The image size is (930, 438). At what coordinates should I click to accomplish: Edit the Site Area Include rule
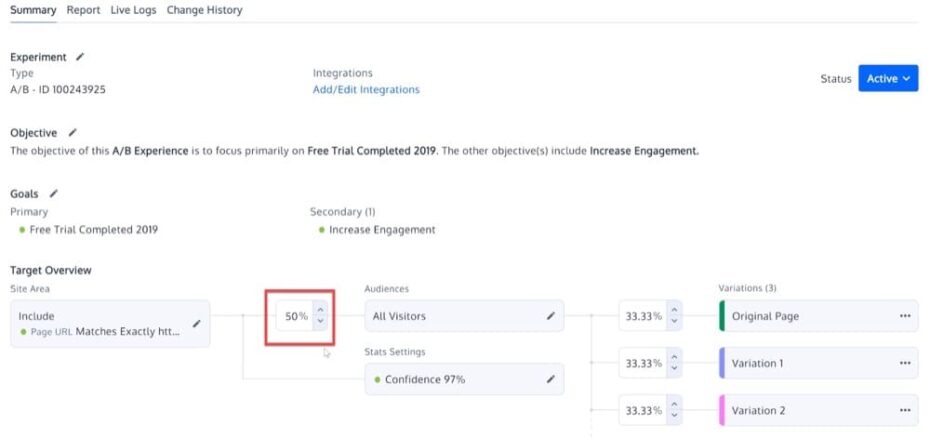(197, 323)
